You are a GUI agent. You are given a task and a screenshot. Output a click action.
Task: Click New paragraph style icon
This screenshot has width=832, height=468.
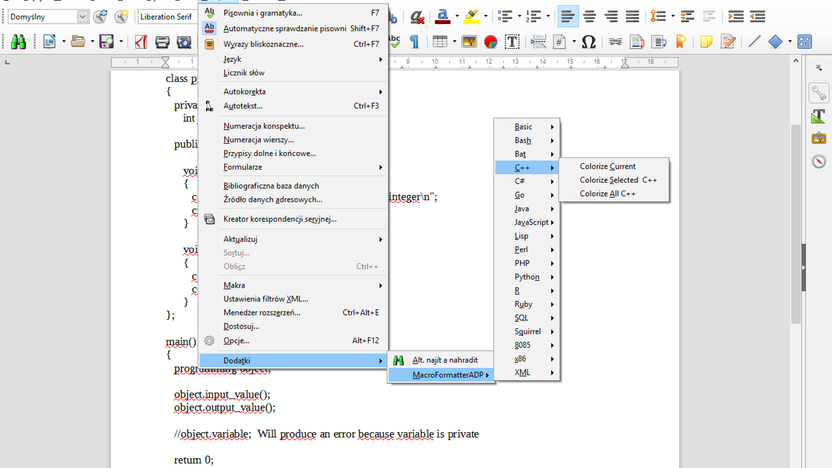click(x=122, y=16)
